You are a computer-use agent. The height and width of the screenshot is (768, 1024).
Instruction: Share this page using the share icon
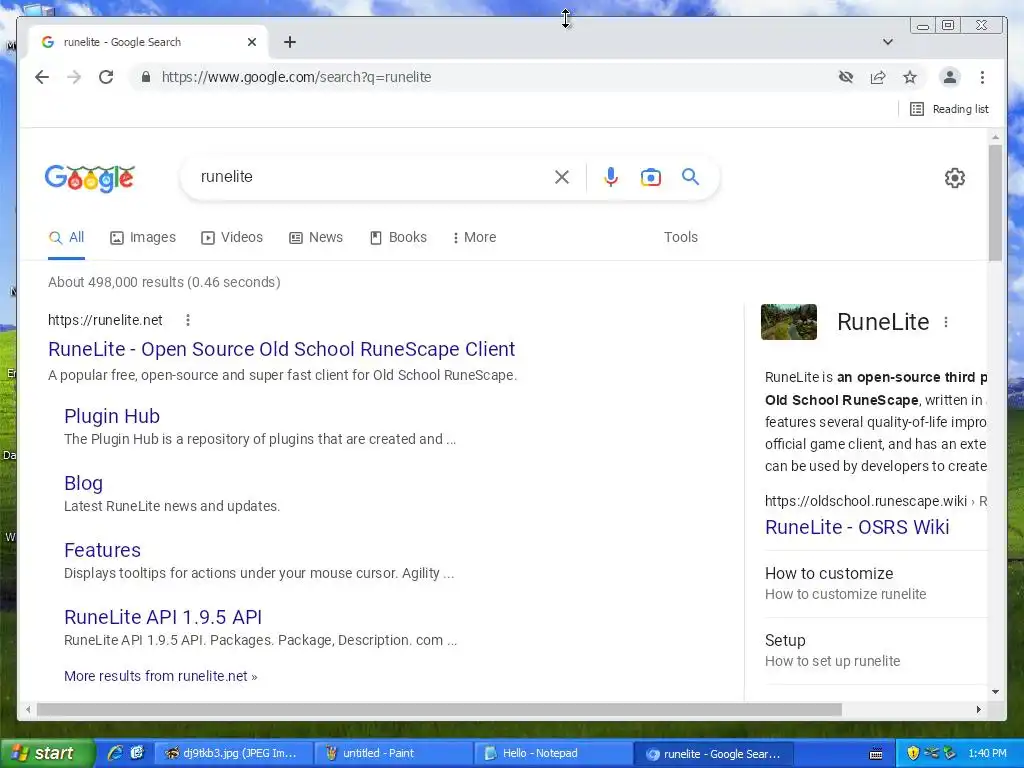coord(878,77)
